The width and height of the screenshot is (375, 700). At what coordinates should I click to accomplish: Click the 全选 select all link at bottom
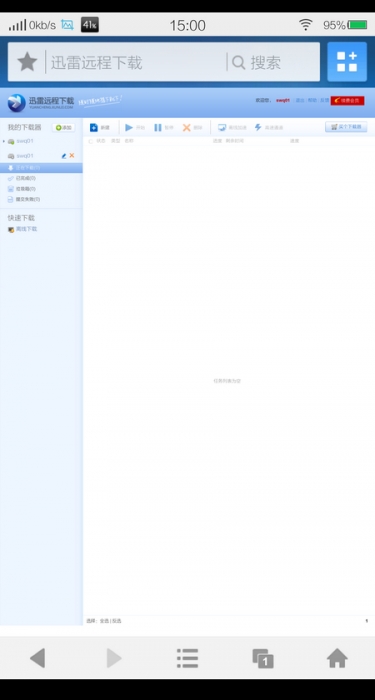point(104,621)
